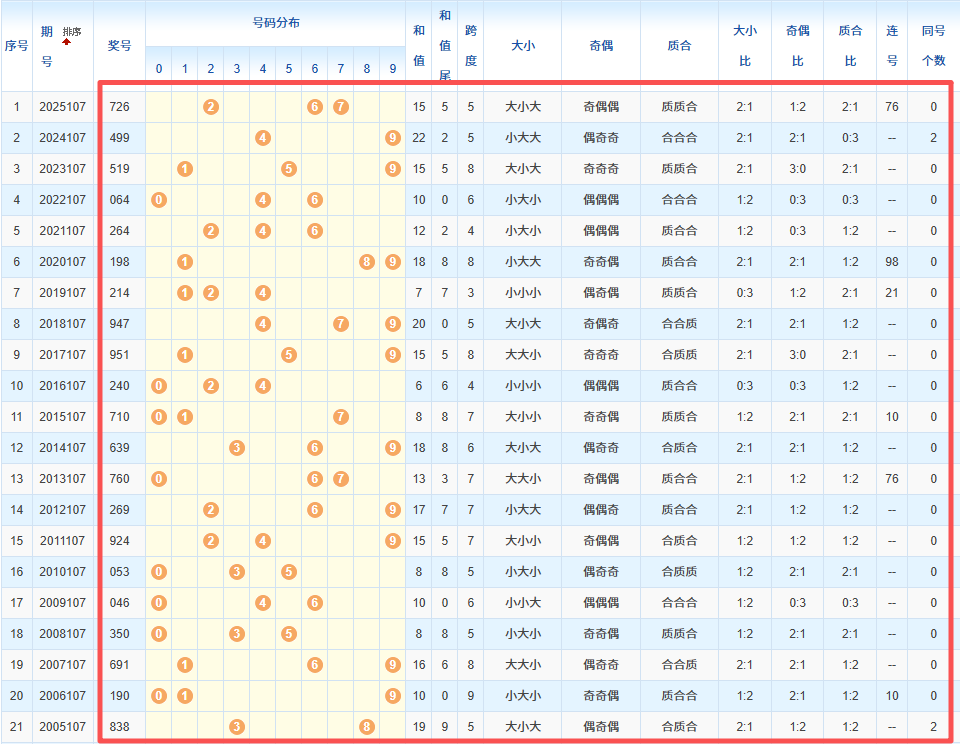Click the 和值 value 22 cell

pos(419,138)
